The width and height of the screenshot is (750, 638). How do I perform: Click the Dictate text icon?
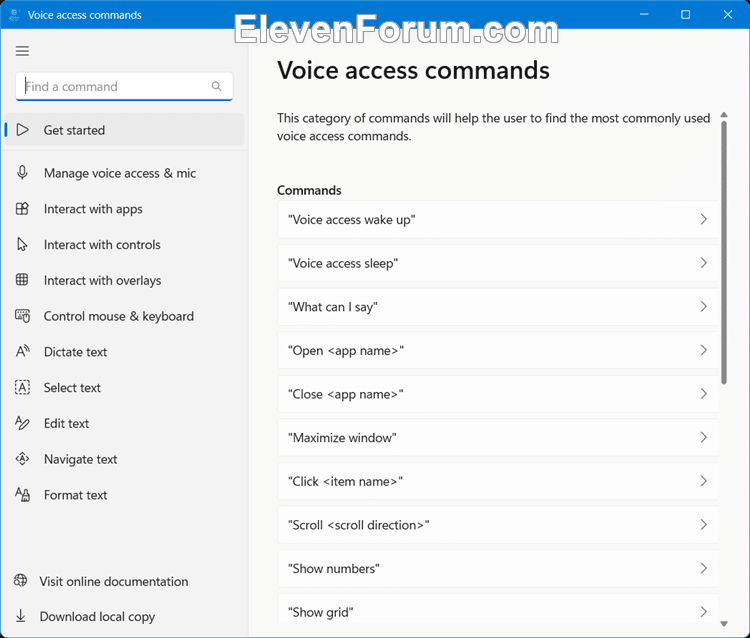(x=22, y=352)
